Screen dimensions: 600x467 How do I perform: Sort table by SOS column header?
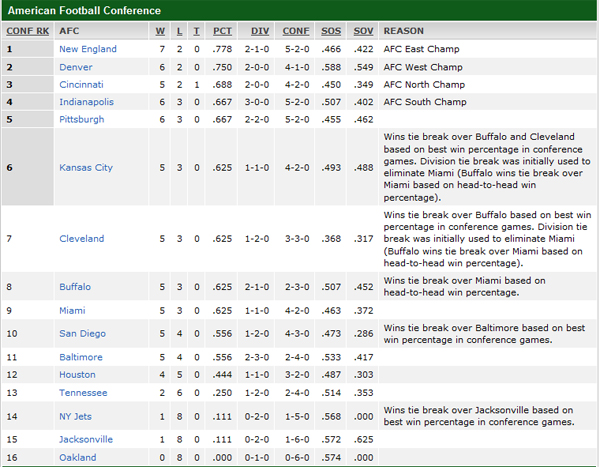click(x=331, y=31)
